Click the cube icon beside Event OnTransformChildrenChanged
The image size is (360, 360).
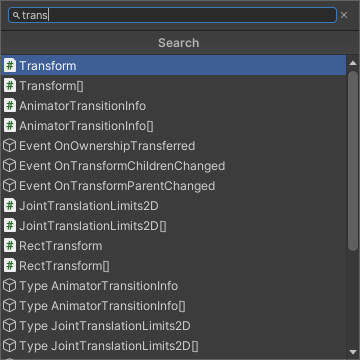click(x=10, y=166)
